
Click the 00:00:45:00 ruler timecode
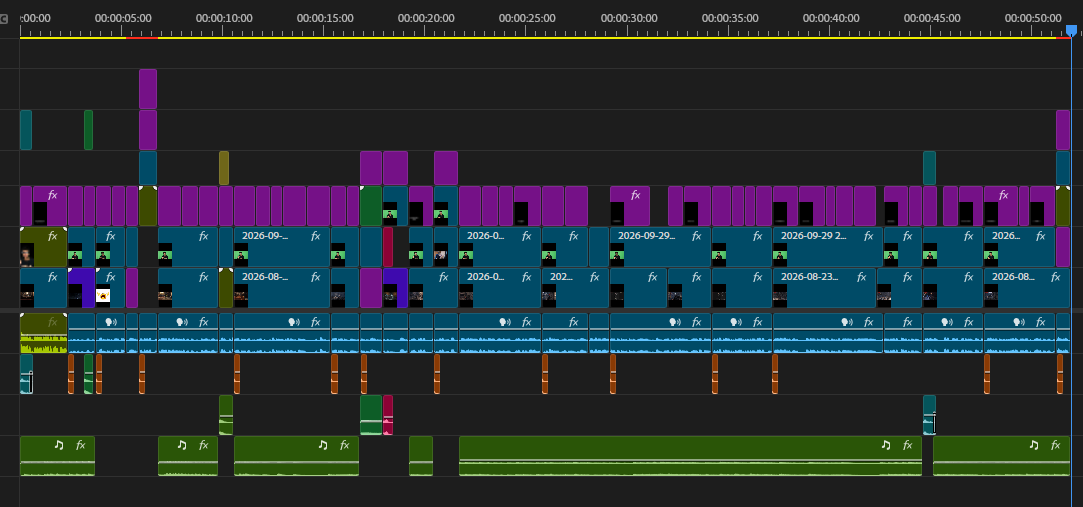[x=932, y=18]
